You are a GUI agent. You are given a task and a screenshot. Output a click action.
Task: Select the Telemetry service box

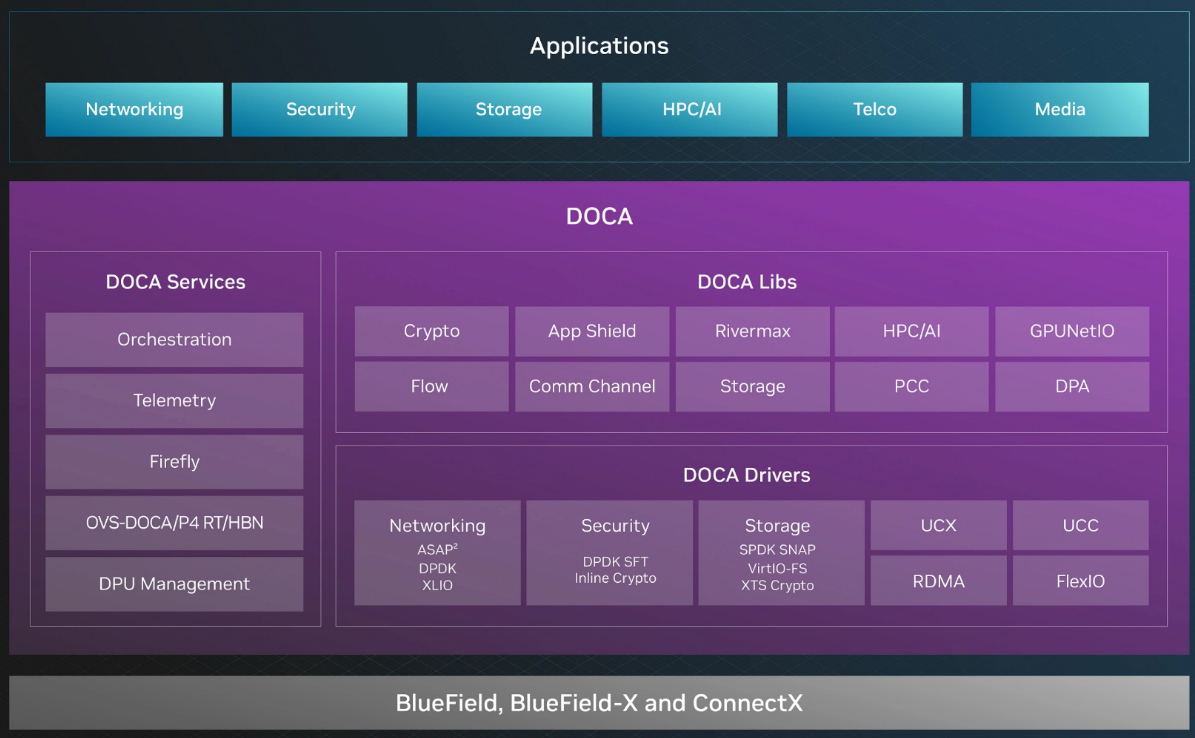(175, 400)
